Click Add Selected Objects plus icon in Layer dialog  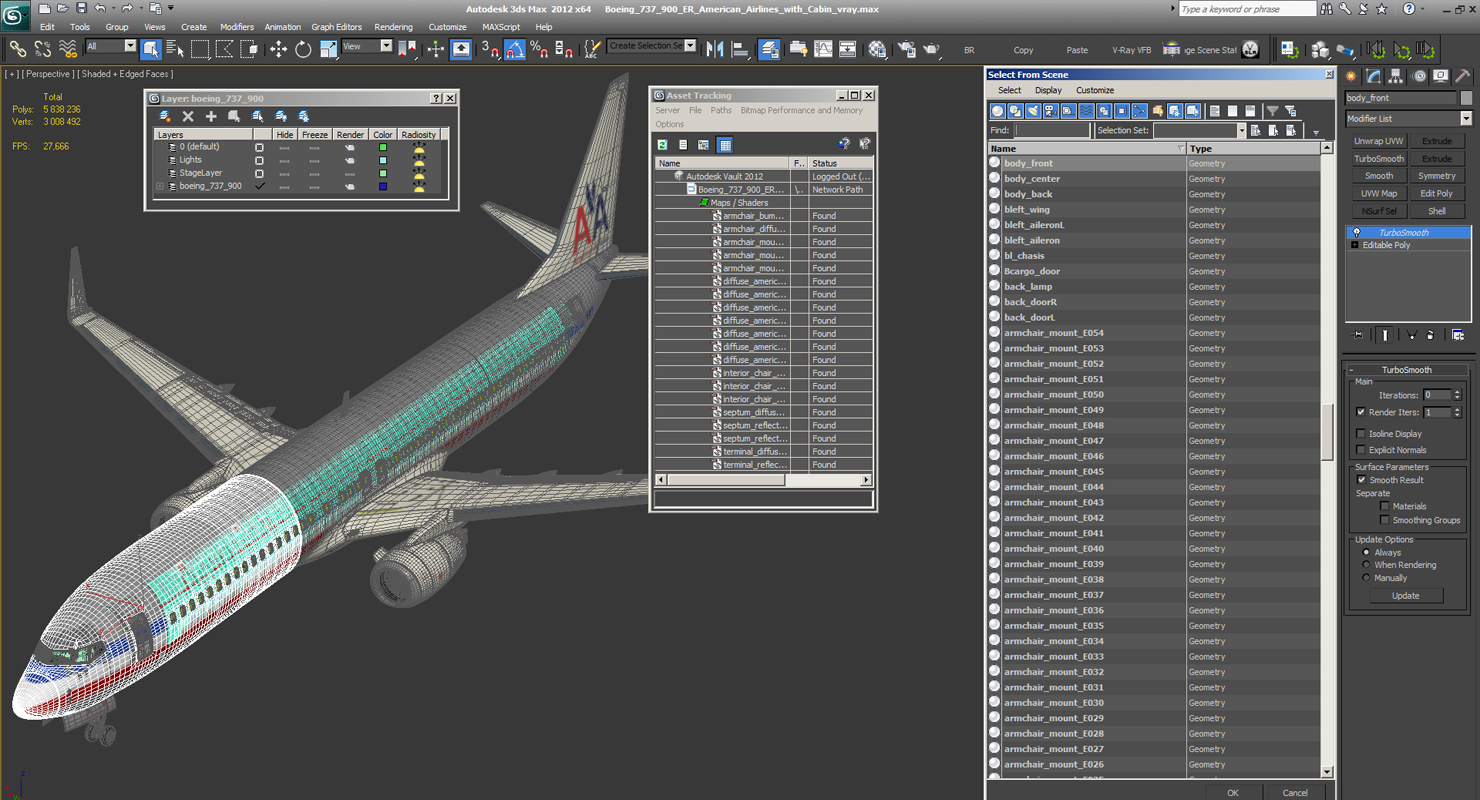coord(211,117)
